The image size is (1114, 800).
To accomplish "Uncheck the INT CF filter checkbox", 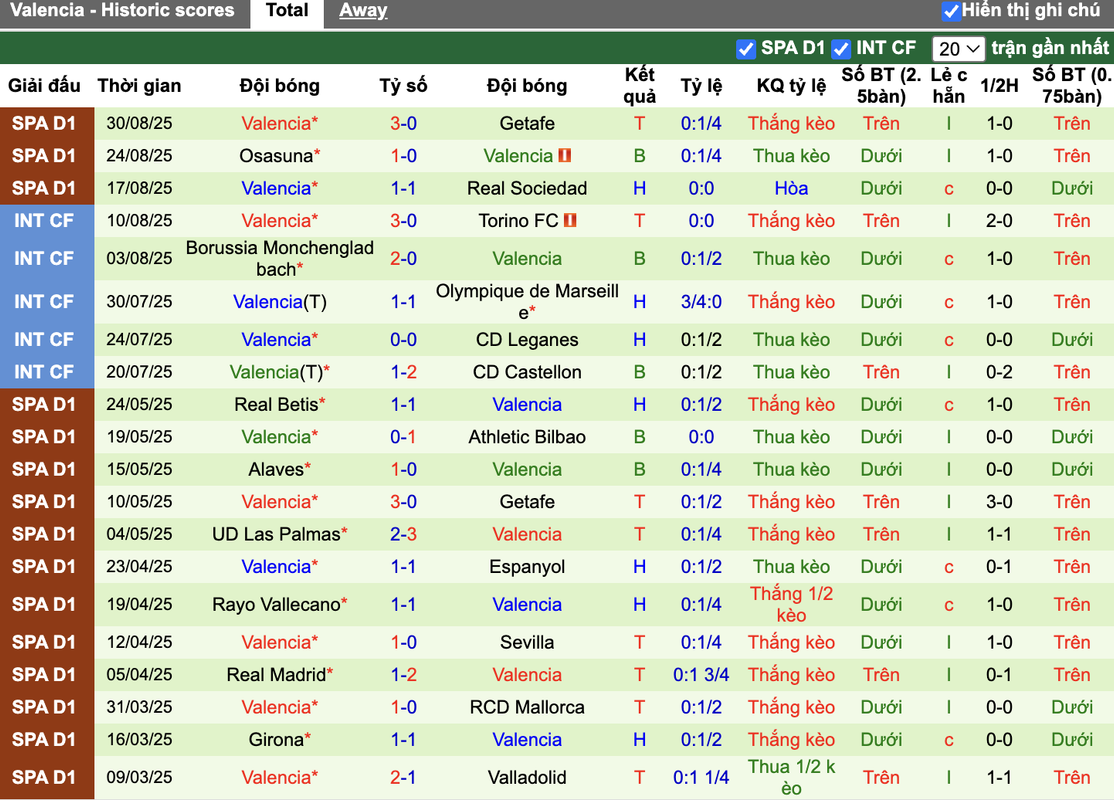I will point(840,49).
